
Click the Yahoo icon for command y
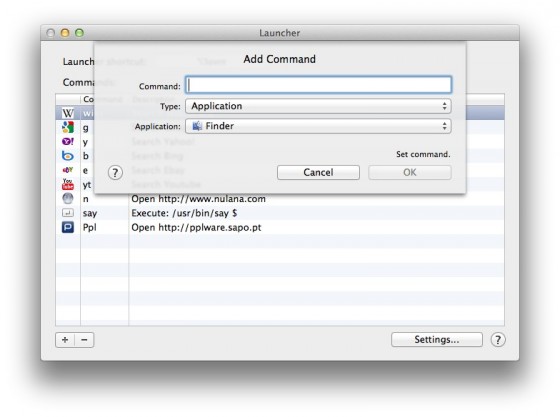tap(68, 142)
